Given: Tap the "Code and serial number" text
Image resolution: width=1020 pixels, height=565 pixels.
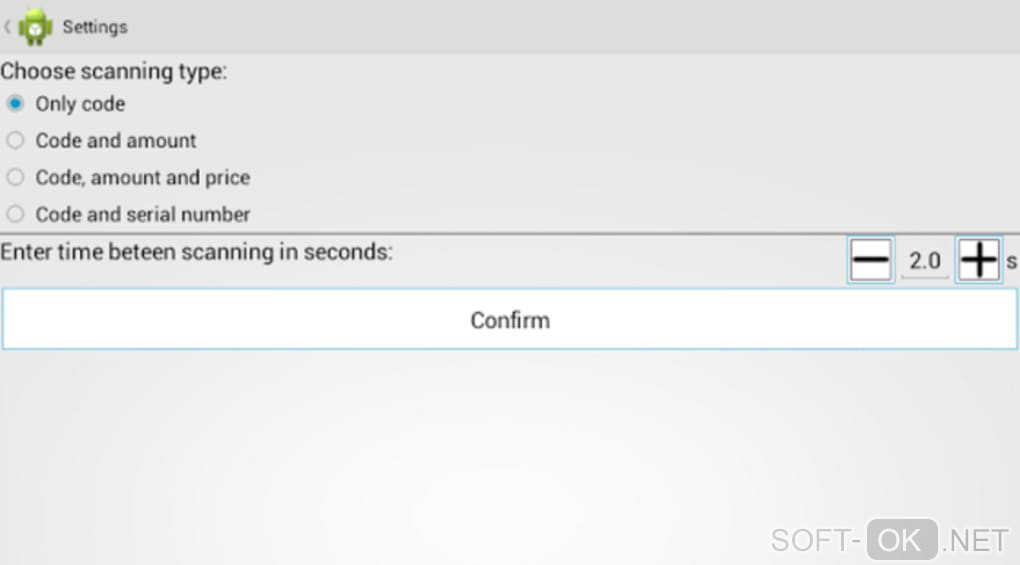Looking at the screenshot, I should [143, 215].
